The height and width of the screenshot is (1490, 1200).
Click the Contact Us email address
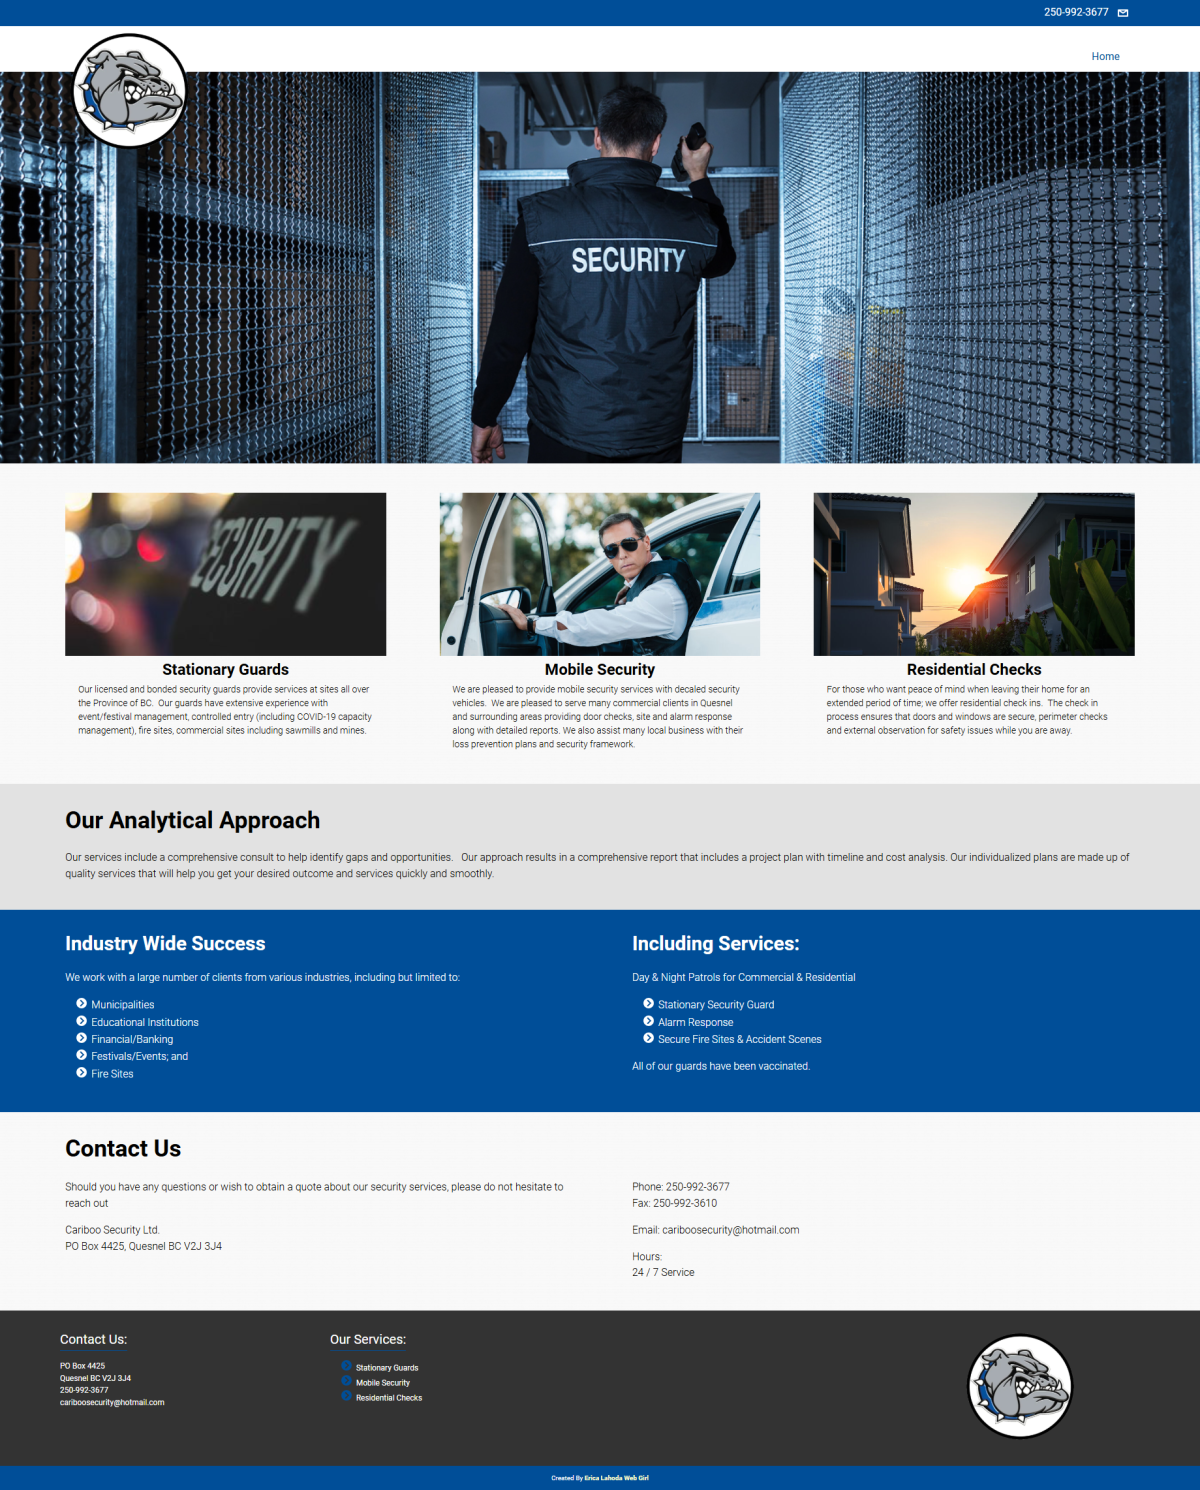730,1230
